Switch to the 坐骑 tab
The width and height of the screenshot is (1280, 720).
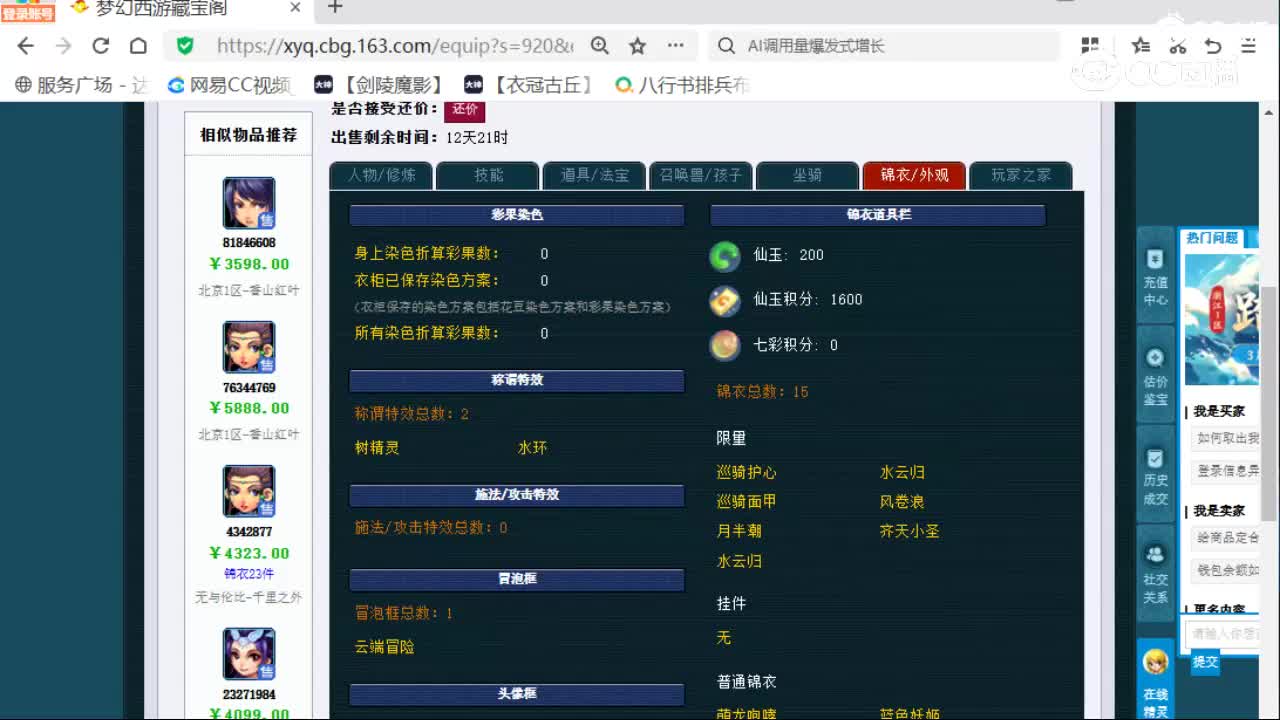click(807, 174)
